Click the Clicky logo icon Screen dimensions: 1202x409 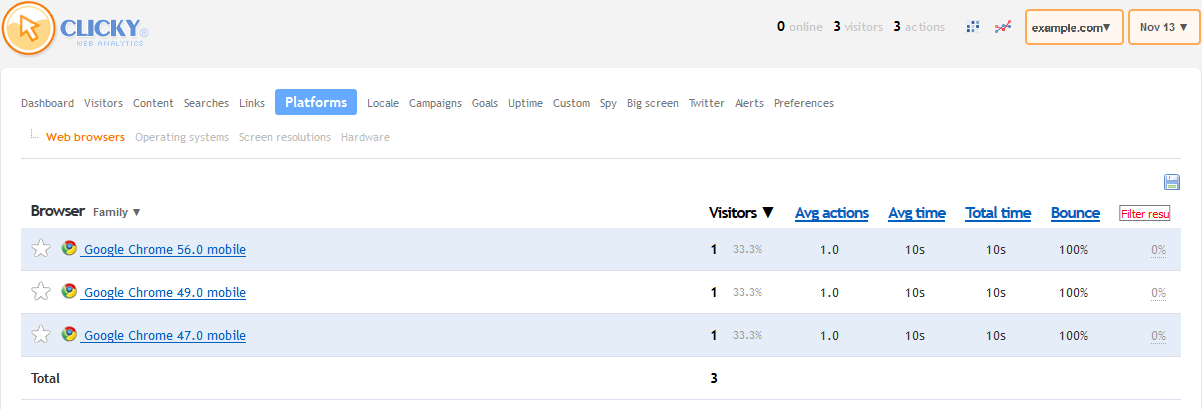click(x=29, y=28)
